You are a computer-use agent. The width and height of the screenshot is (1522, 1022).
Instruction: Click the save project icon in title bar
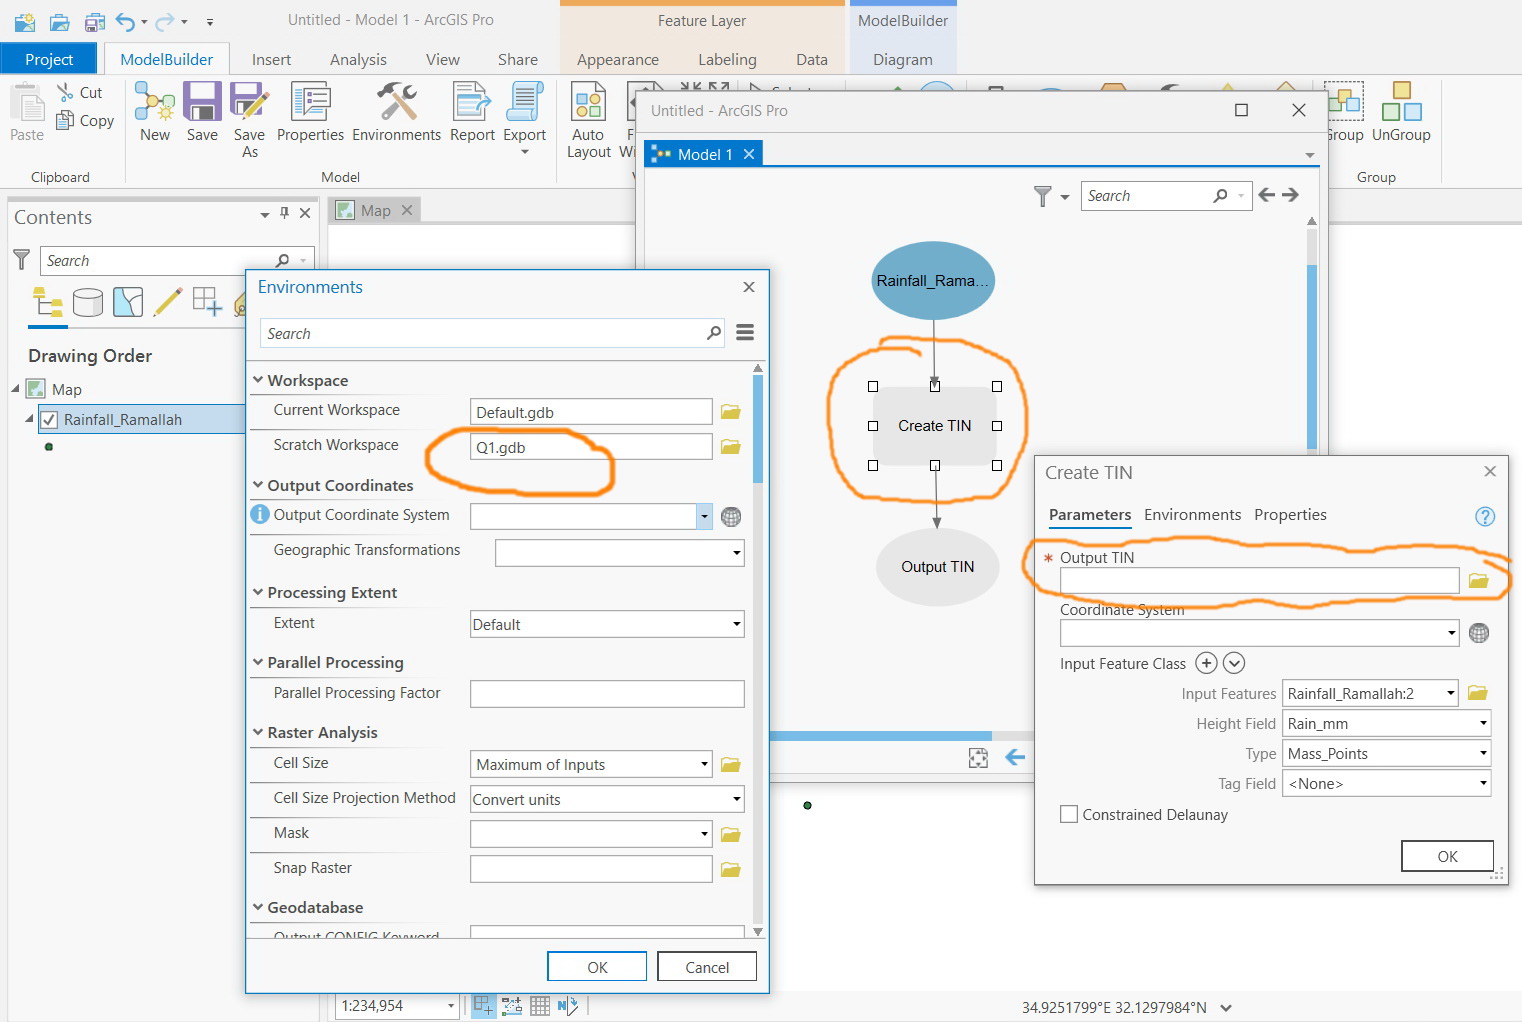94,21
